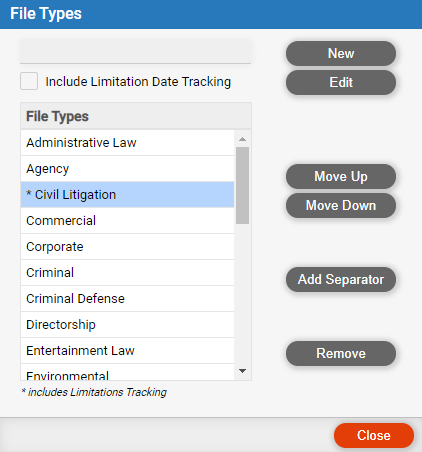
Task: Close the File Types dialog
Action: (374, 435)
